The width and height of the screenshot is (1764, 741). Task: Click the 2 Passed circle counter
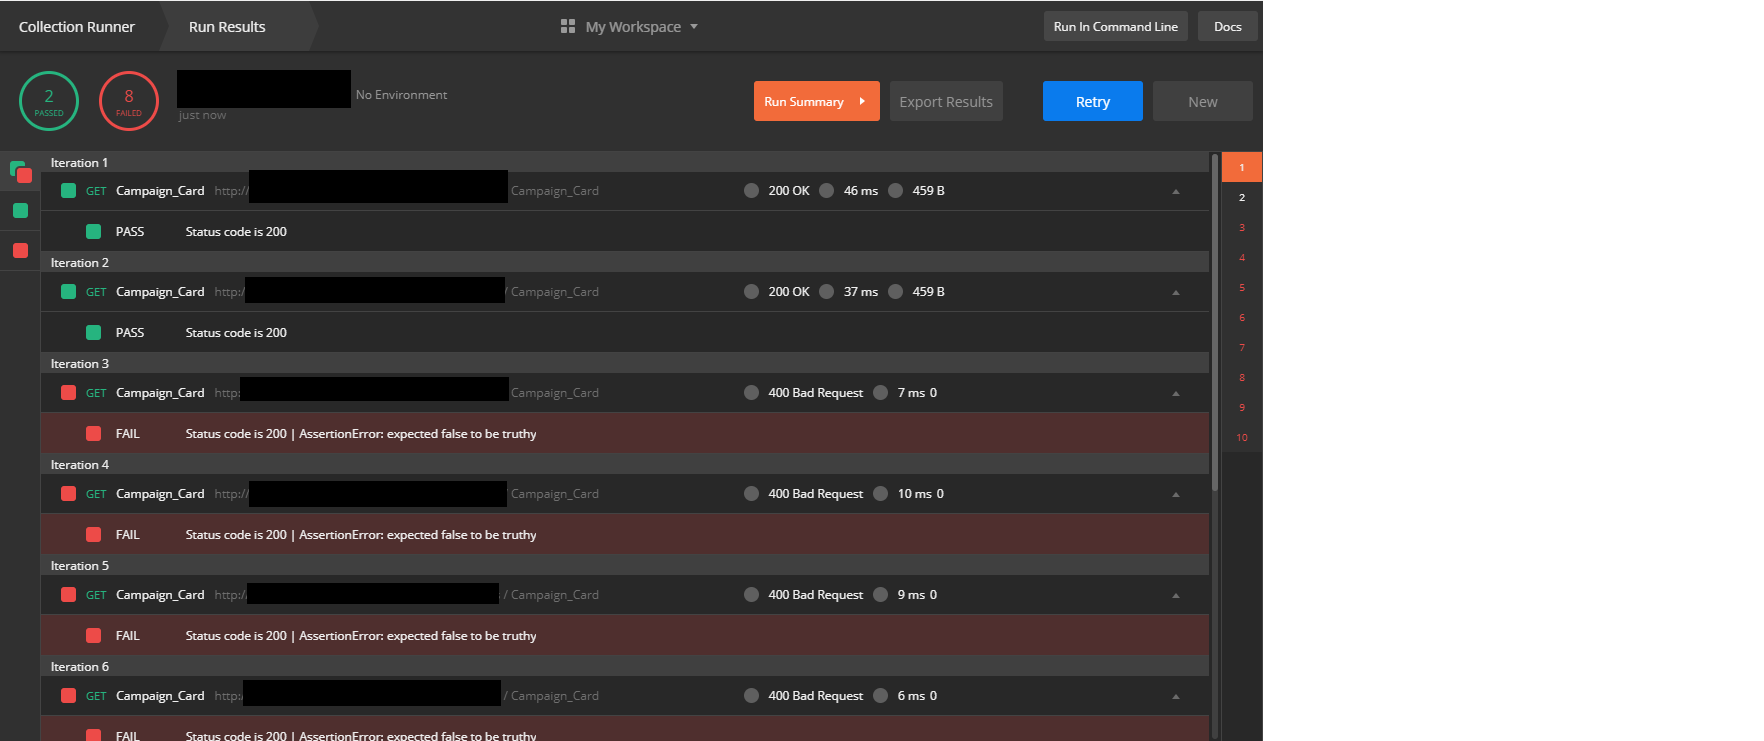49,101
